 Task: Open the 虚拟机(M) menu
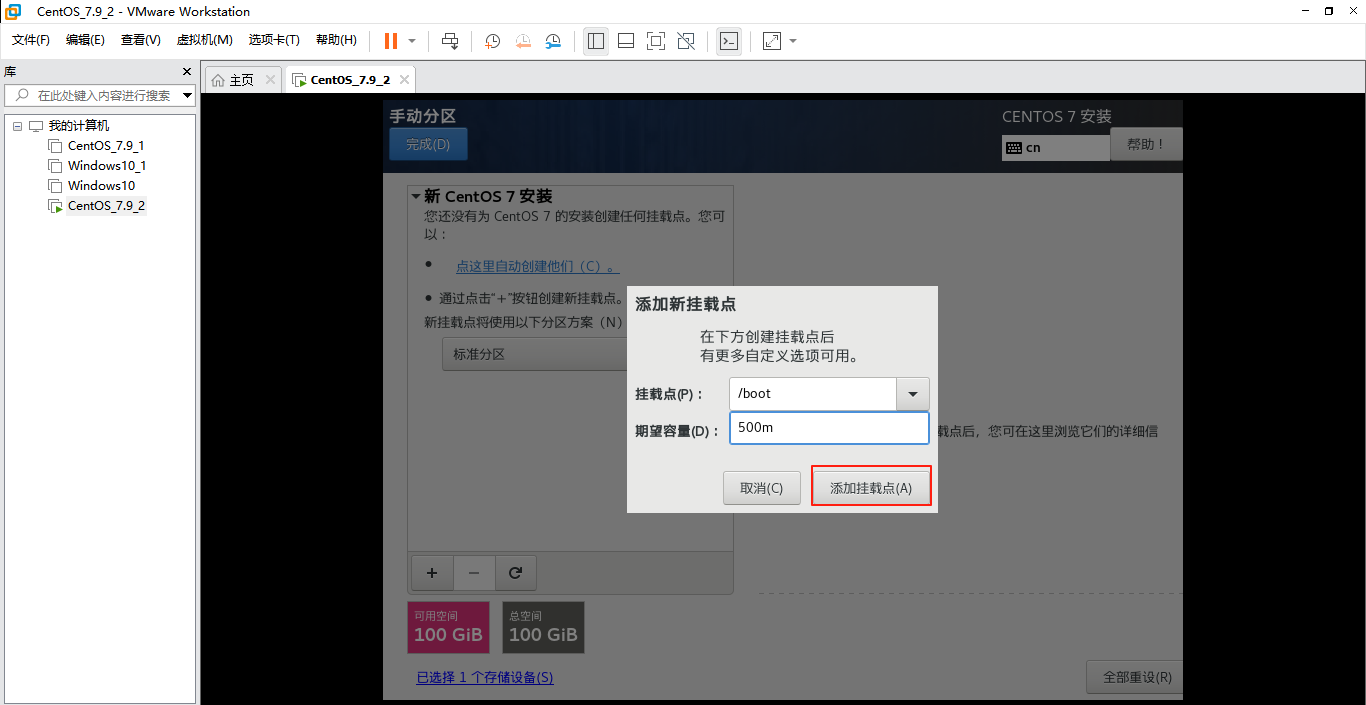coord(204,40)
